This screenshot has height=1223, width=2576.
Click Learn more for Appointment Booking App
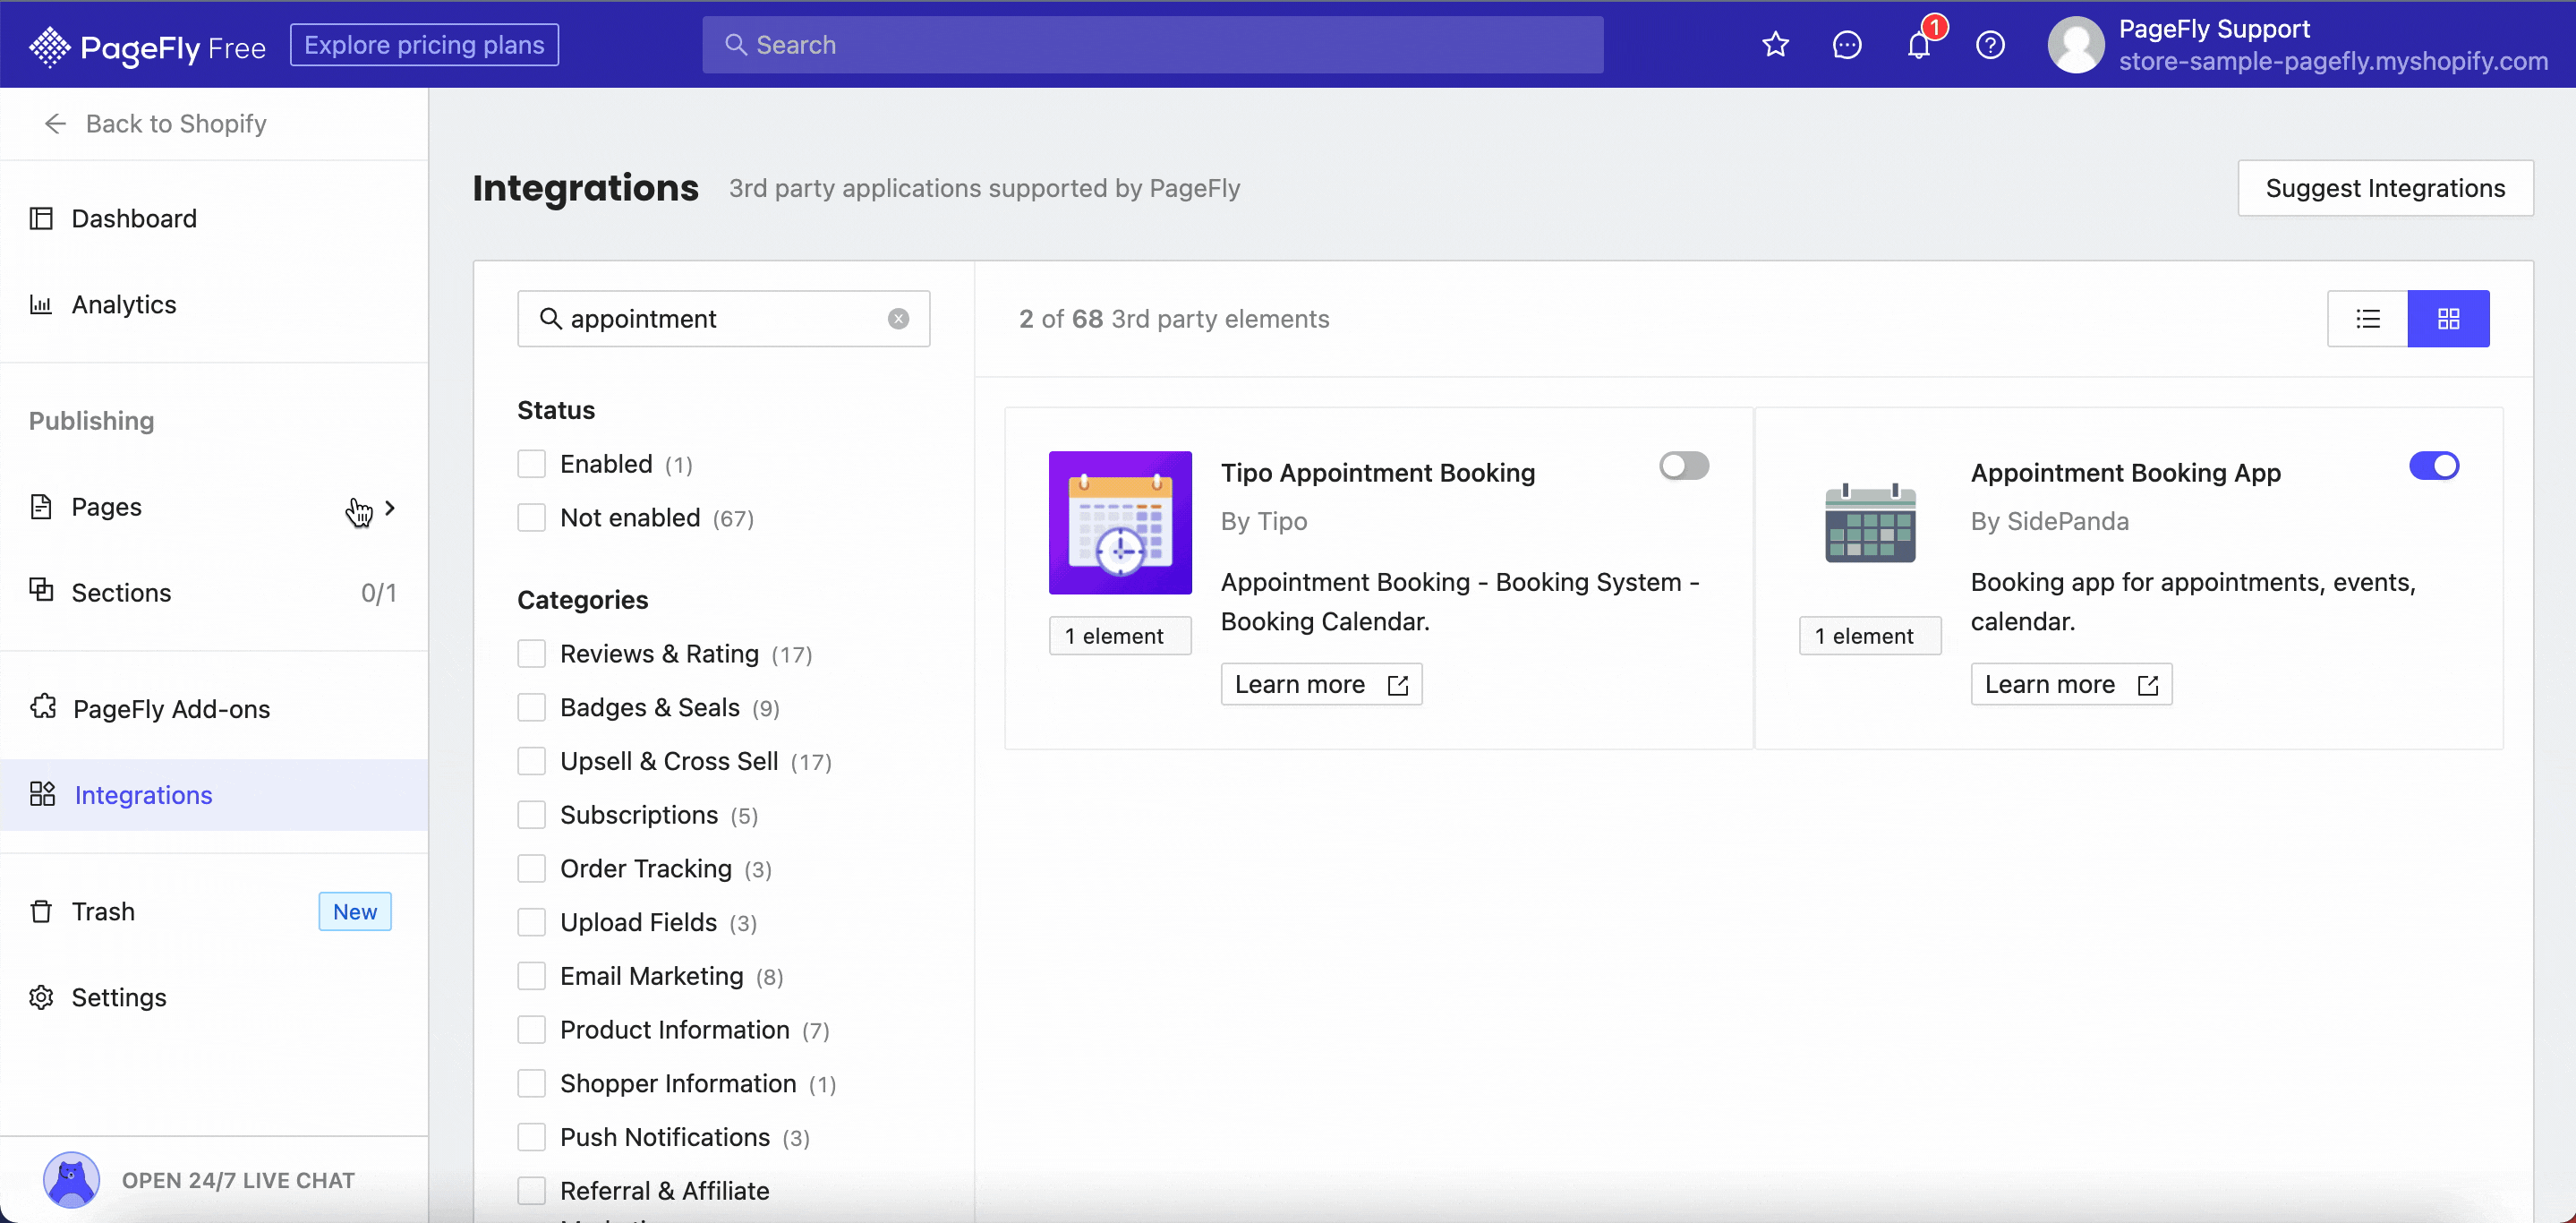click(2071, 684)
